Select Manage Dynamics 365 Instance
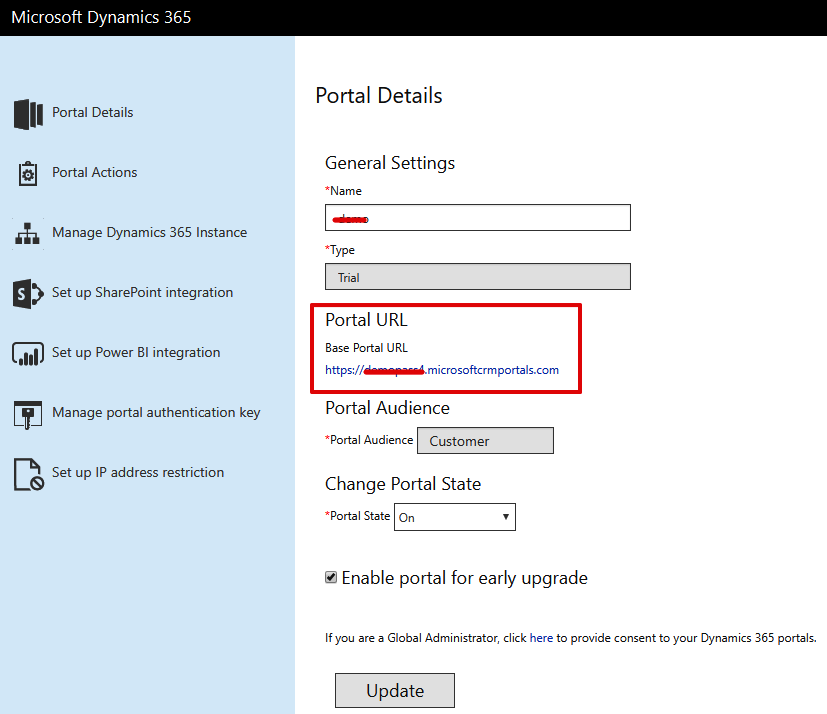The width and height of the screenshot is (827, 714). (x=149, y=233)
